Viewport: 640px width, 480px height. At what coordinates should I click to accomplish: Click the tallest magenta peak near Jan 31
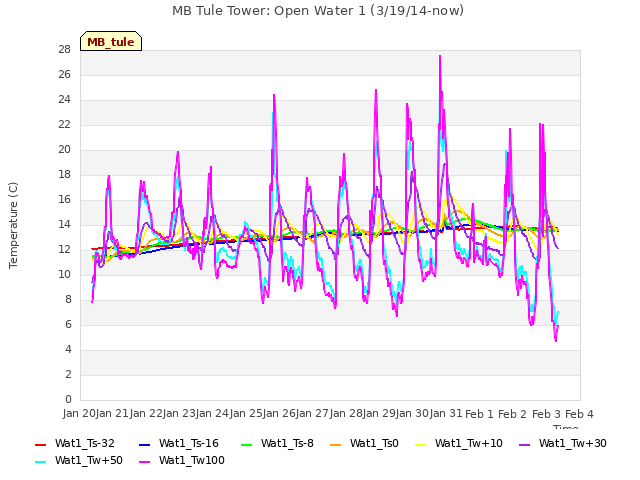440,56
